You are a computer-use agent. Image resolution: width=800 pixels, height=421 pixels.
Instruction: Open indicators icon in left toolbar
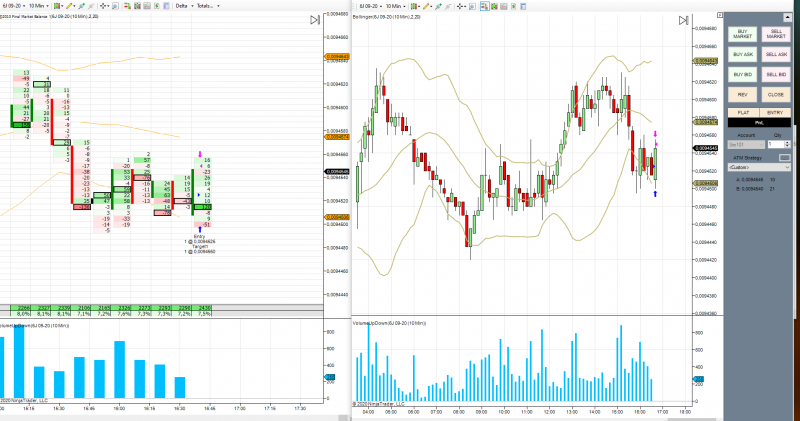coord(147,6)
